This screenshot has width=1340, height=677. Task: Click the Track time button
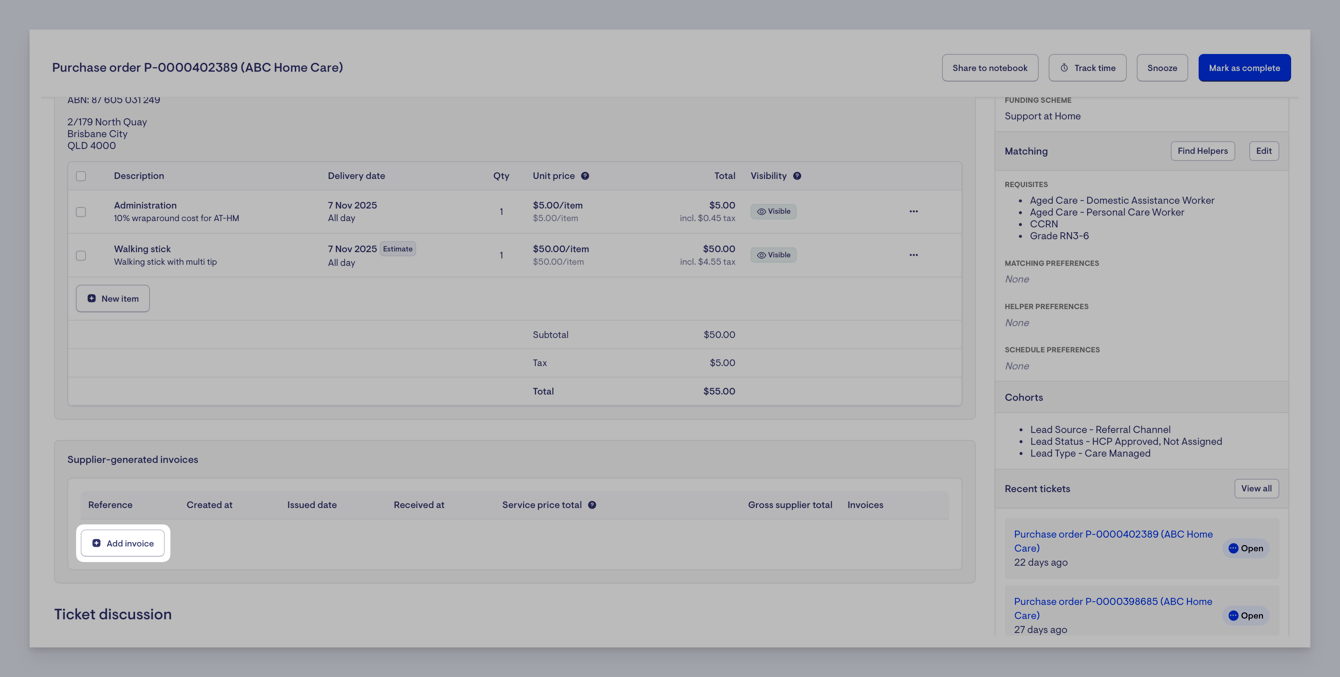(1087, 68)
